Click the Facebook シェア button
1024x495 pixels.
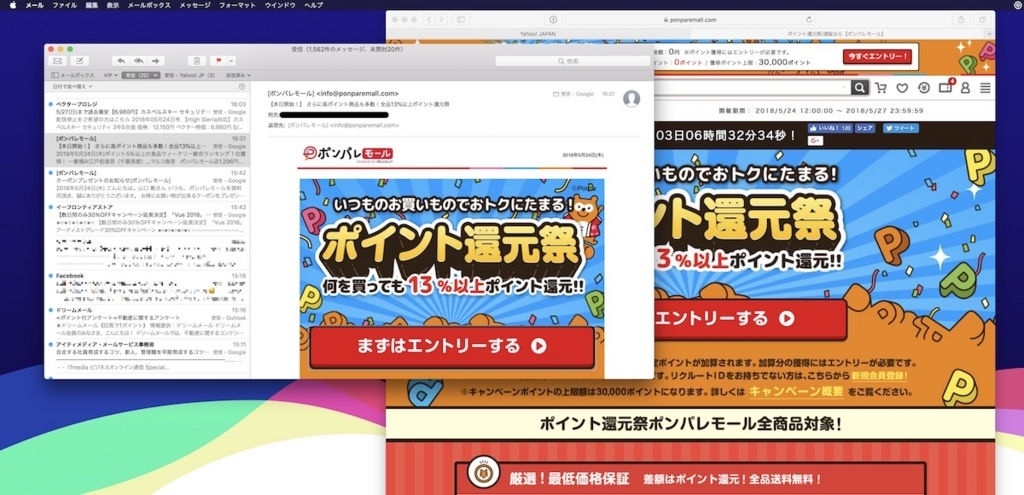click(x=865, y=128)
